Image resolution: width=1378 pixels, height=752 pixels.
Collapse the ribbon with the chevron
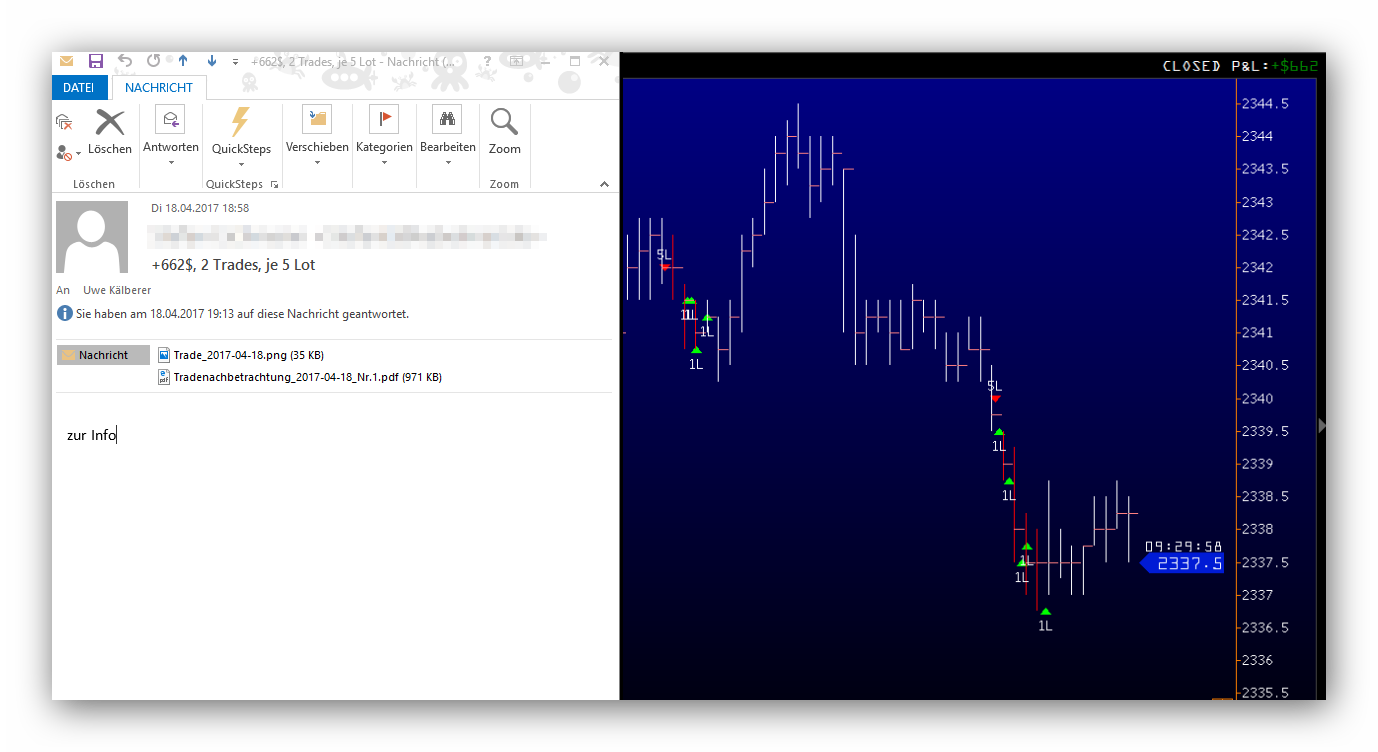point(604,184)
